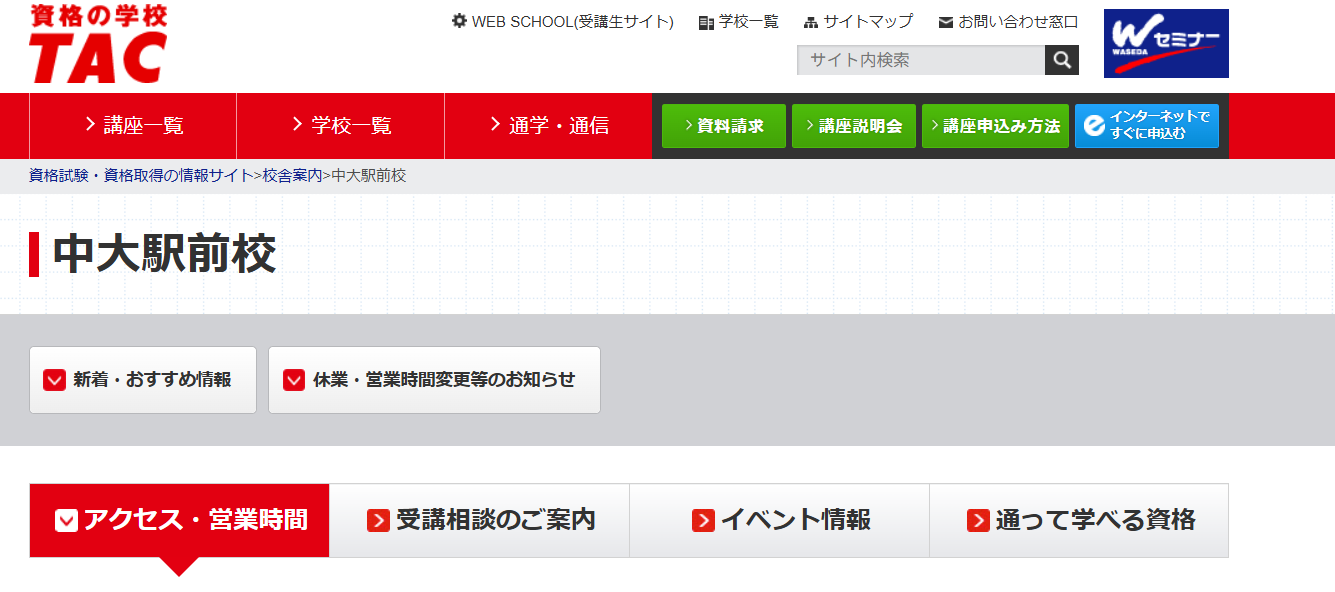Select the アクセス・営業時間 tab
This screenshot has height=592, width=1335.
tap(180, 520)
